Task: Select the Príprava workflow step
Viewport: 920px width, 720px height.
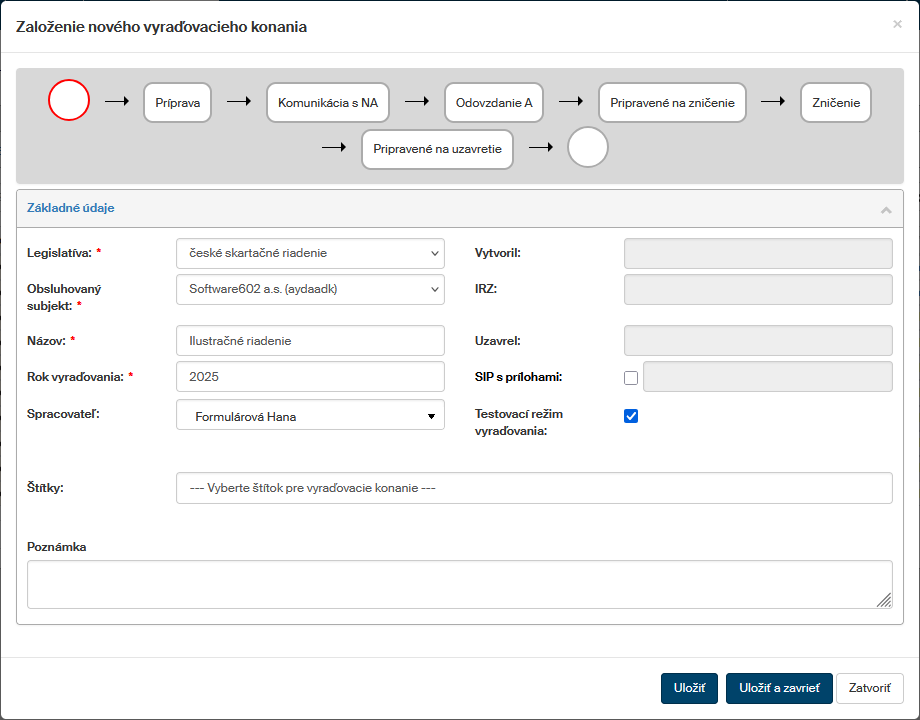Action: pyautogui.click(x=177, y=102)
